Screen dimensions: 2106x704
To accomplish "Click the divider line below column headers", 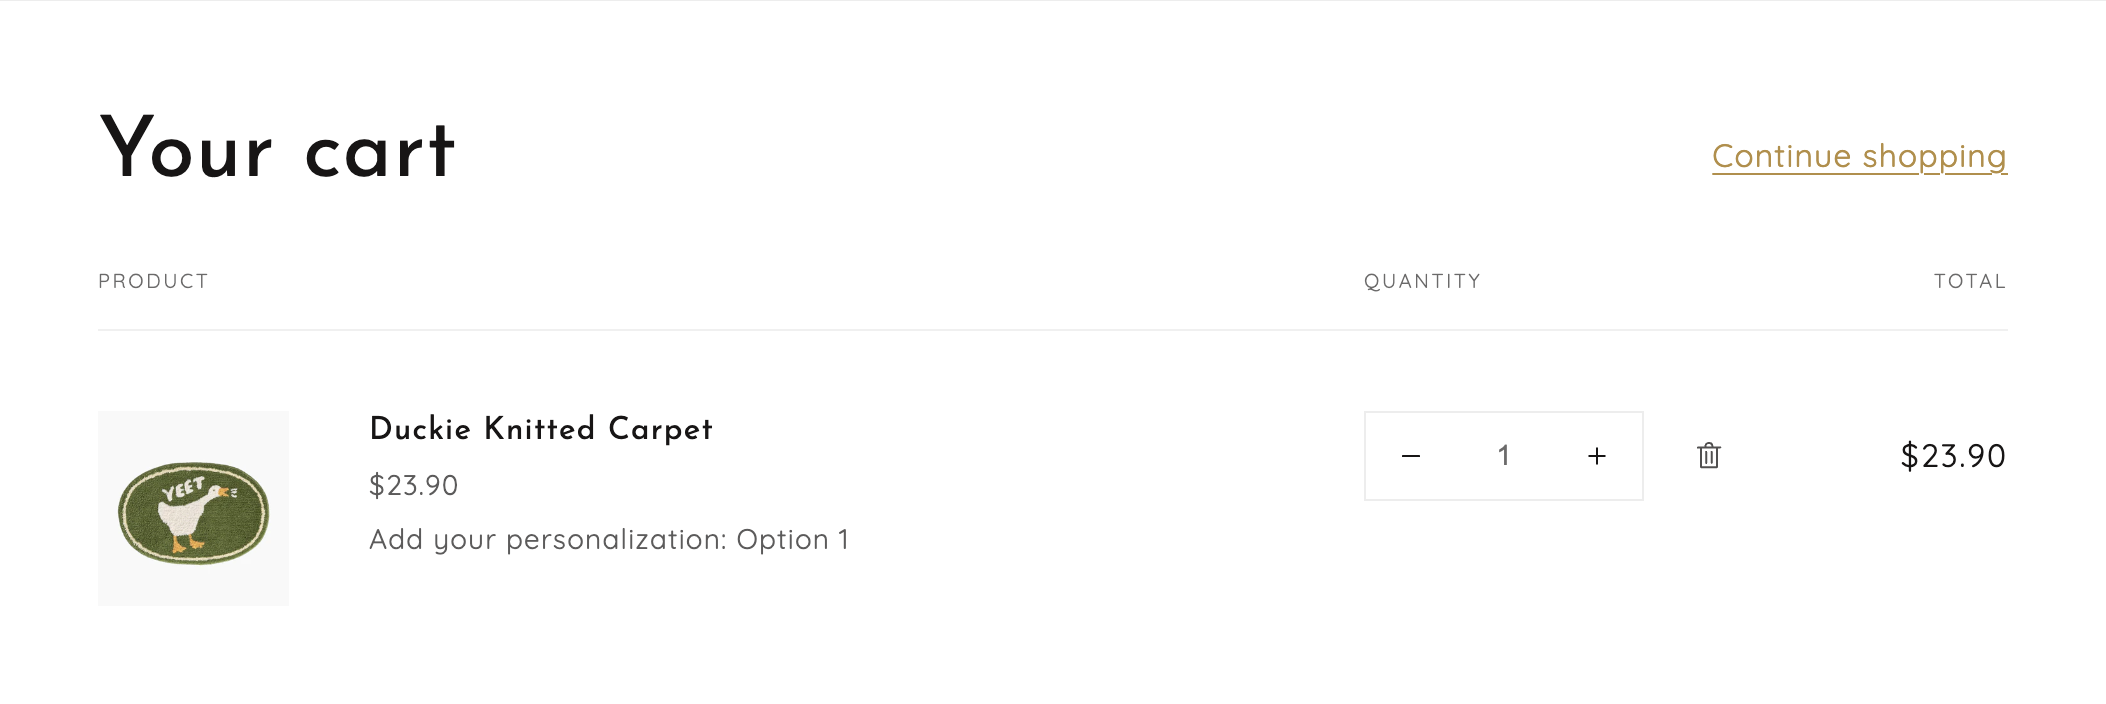I will [x=1052, y=330].
